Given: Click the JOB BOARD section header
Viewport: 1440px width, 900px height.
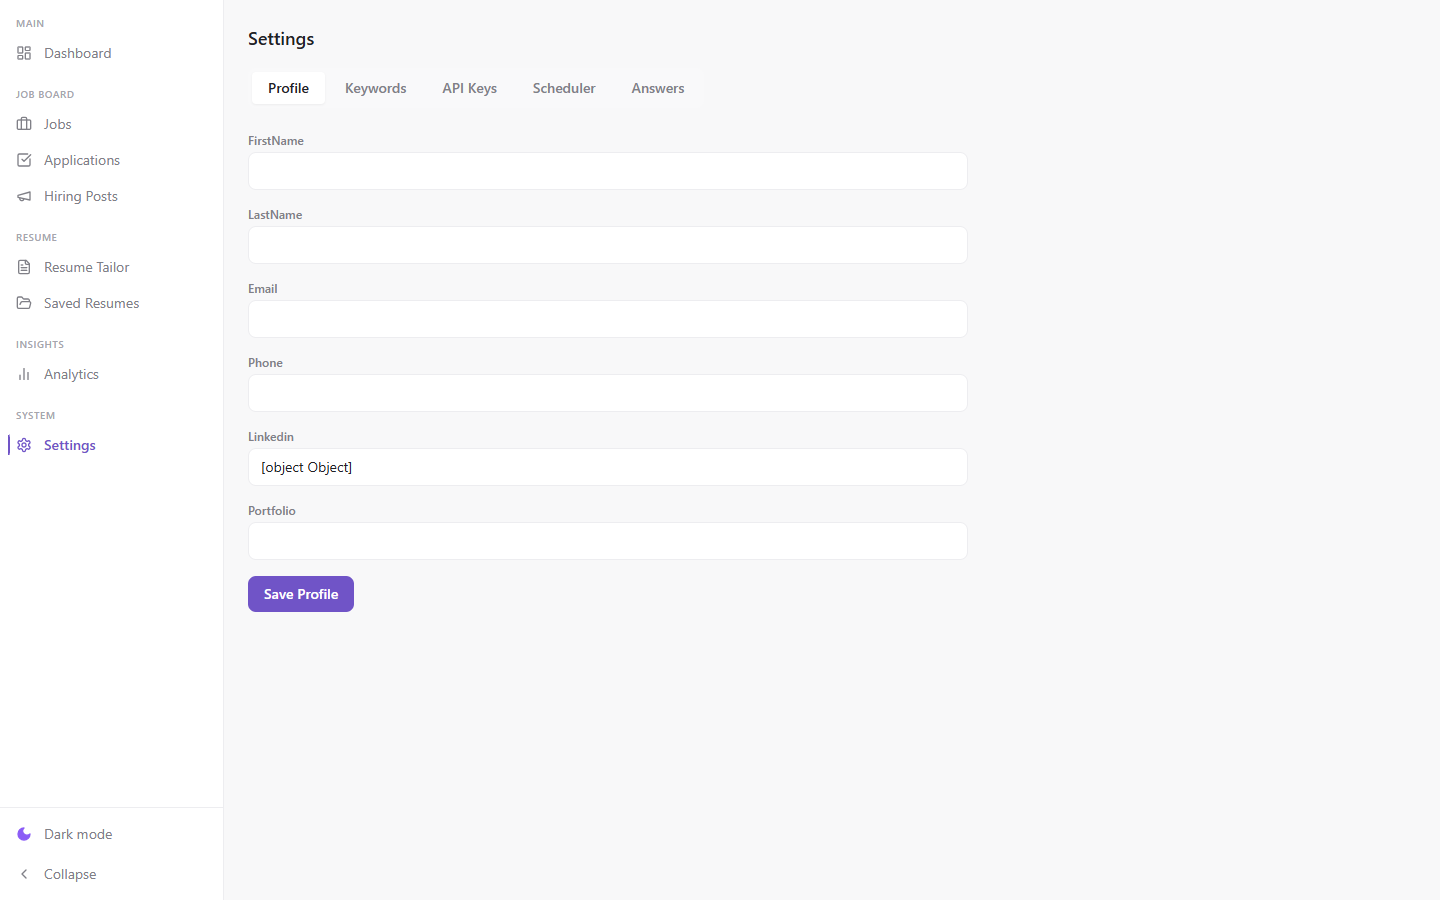Looking at the screenshot, I should (45, 95).
